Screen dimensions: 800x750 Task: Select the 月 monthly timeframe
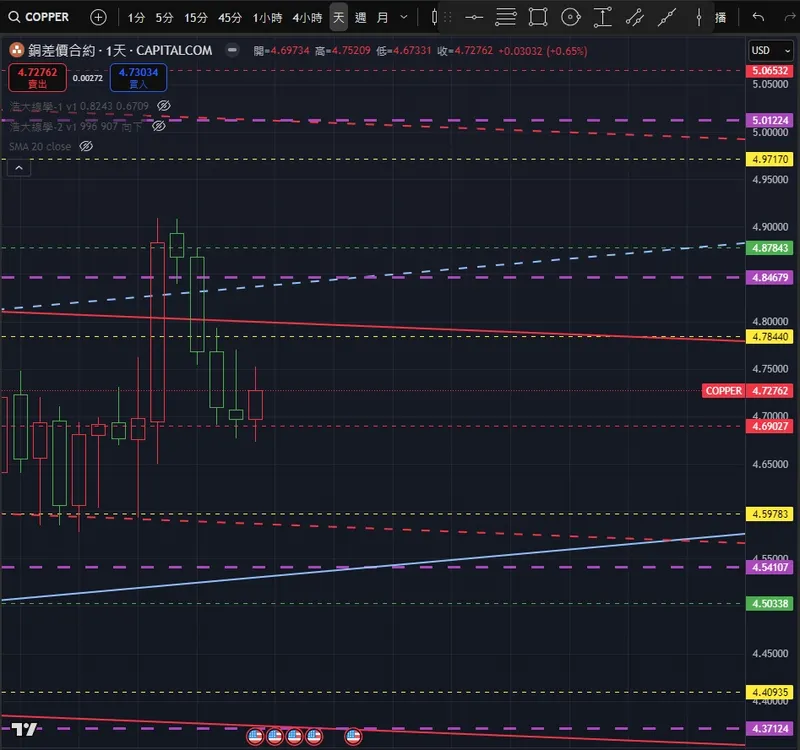point(382,18)
